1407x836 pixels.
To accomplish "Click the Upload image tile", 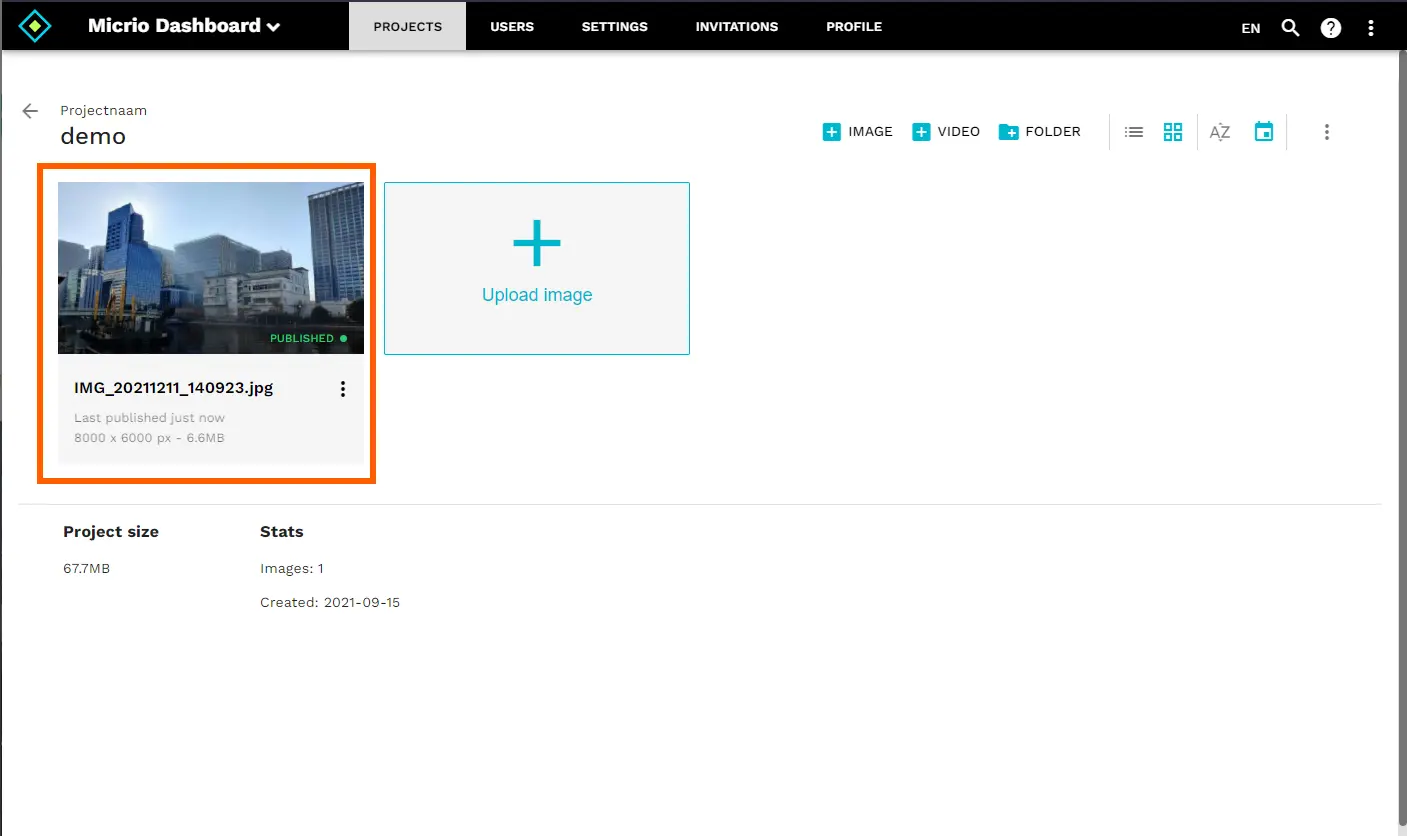I will click(537, 268).
